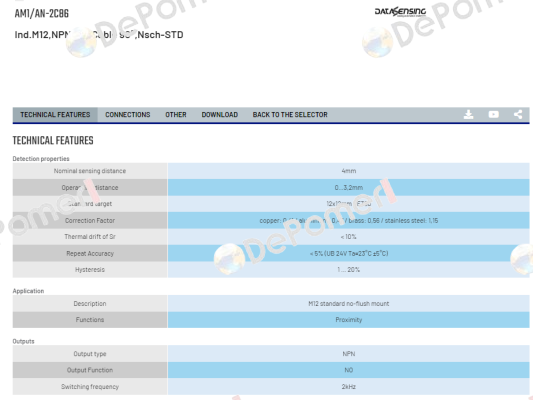
Task: Select the Output Function row label
Action: tap(90, 370)
